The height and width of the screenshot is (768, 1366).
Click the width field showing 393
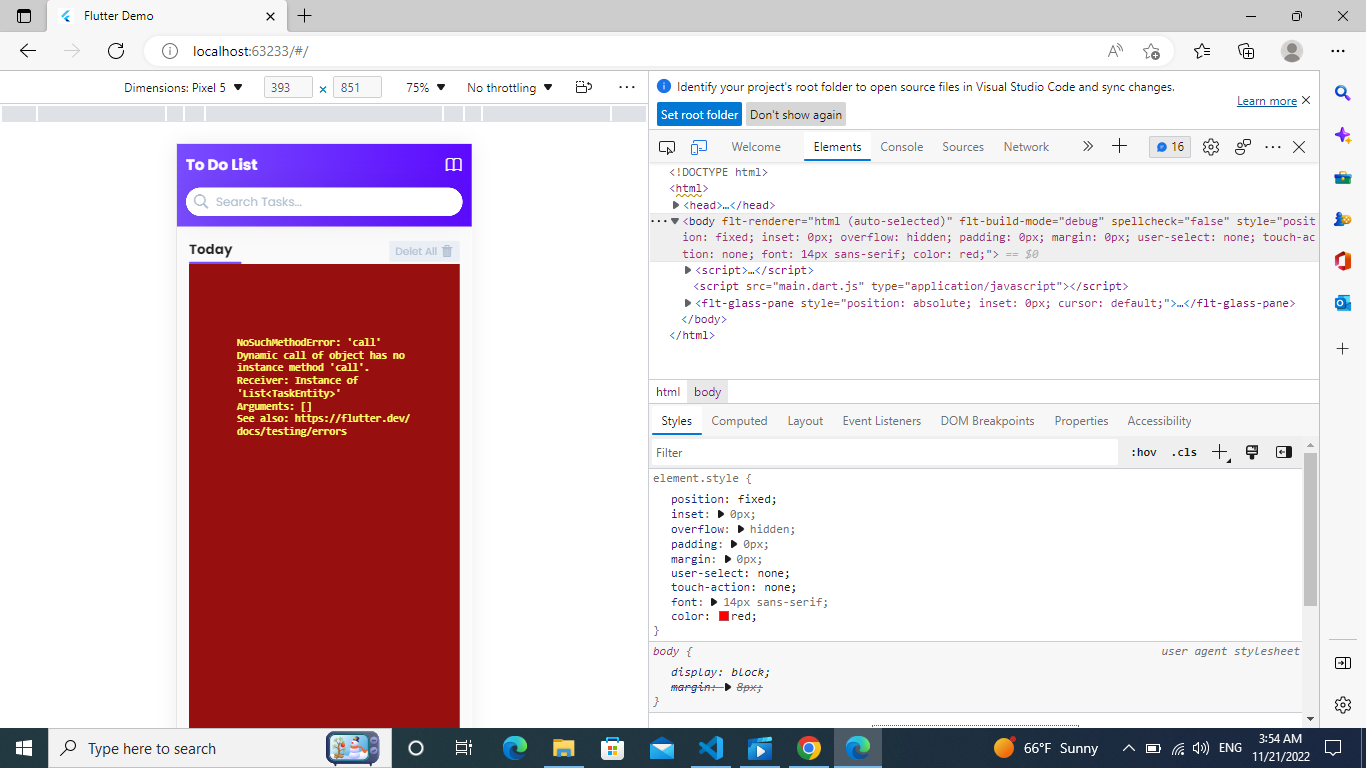(x=288, y=88)
